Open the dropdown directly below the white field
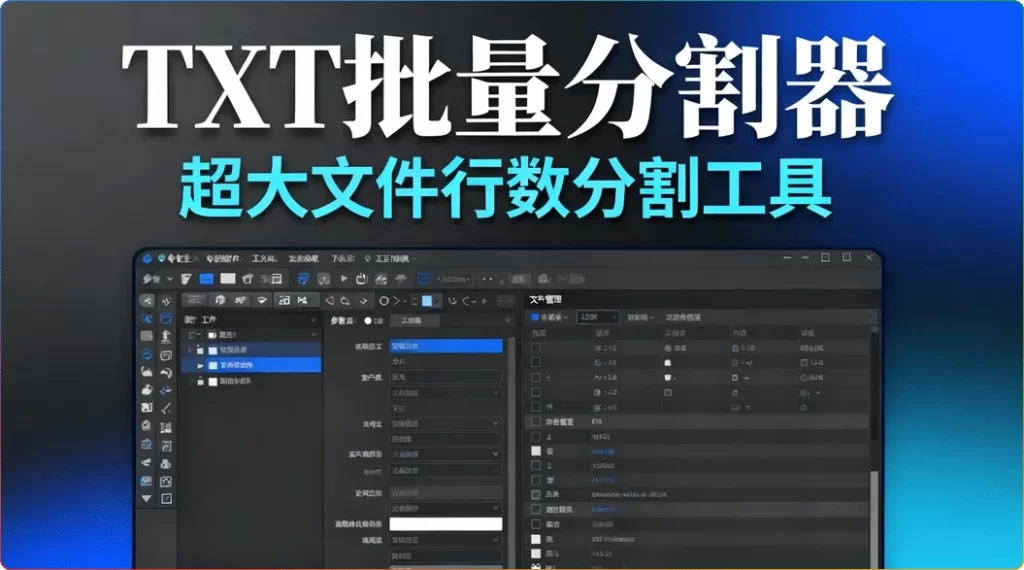The height and width of the screenshot is (570, 1024). (446, 540)
